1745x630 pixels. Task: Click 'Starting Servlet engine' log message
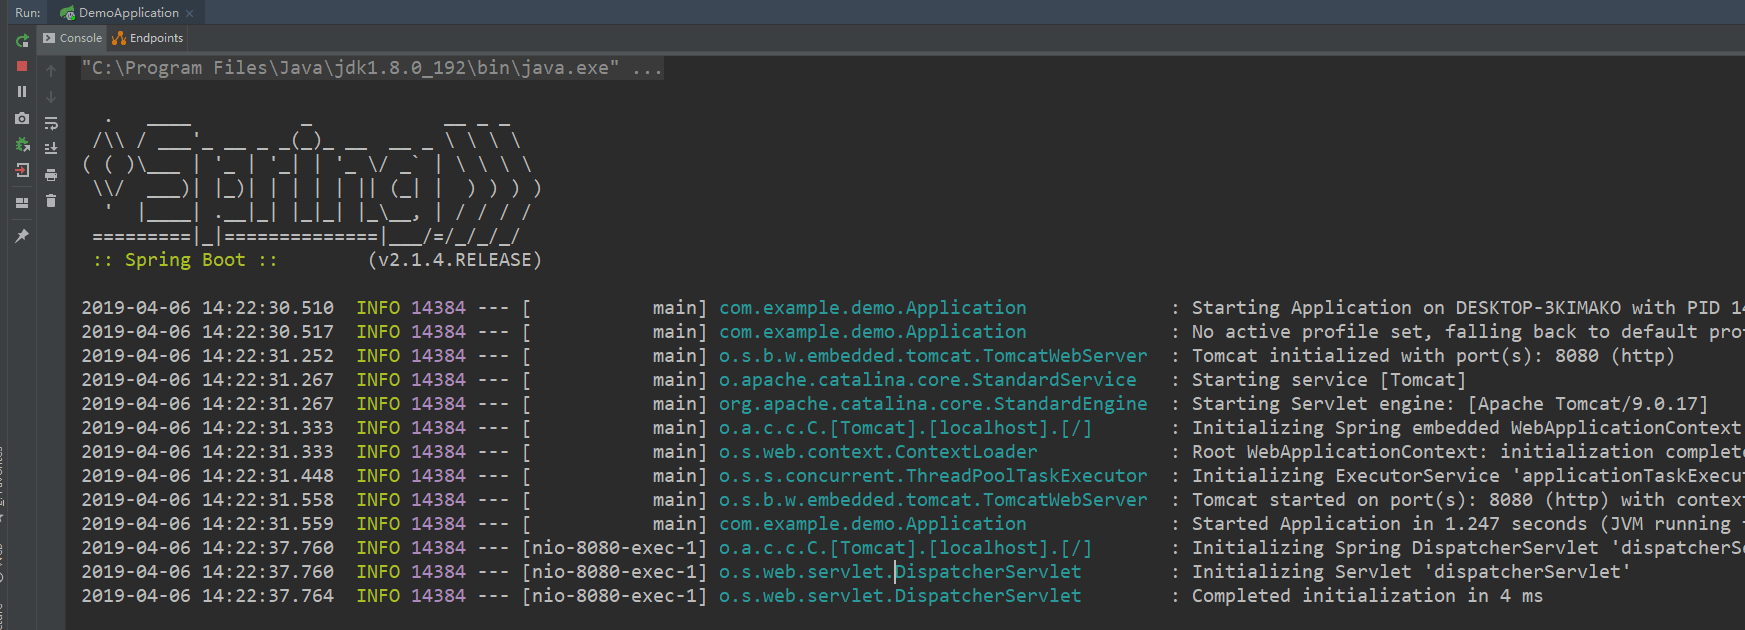(x=1450, y=404)
